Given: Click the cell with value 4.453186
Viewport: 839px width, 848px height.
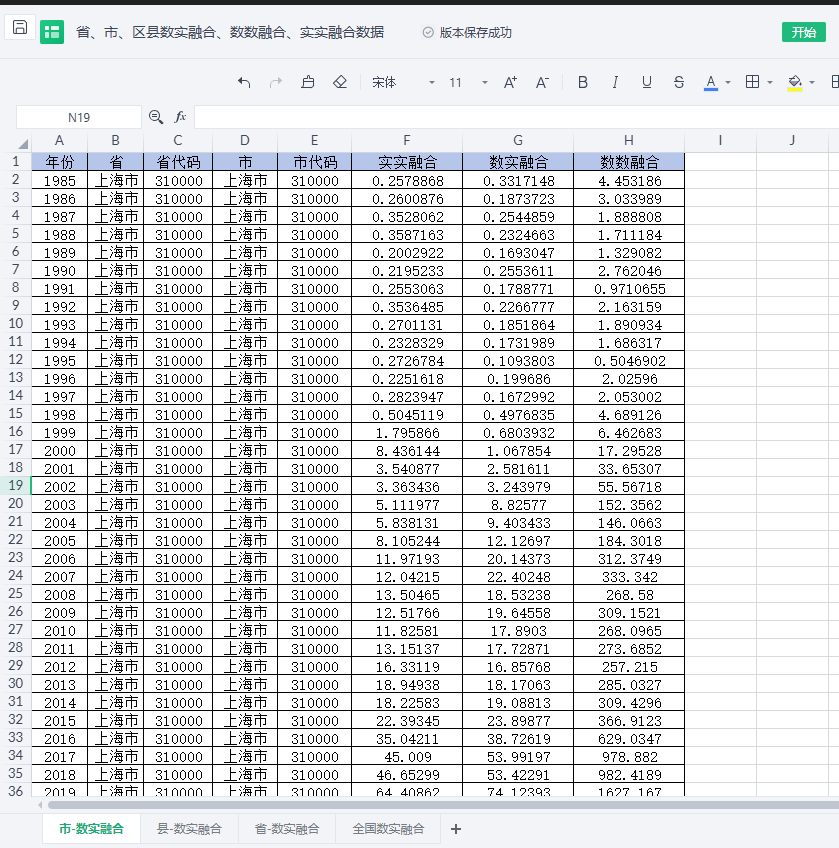Looking at the screenshot, I should pos(629,181).
